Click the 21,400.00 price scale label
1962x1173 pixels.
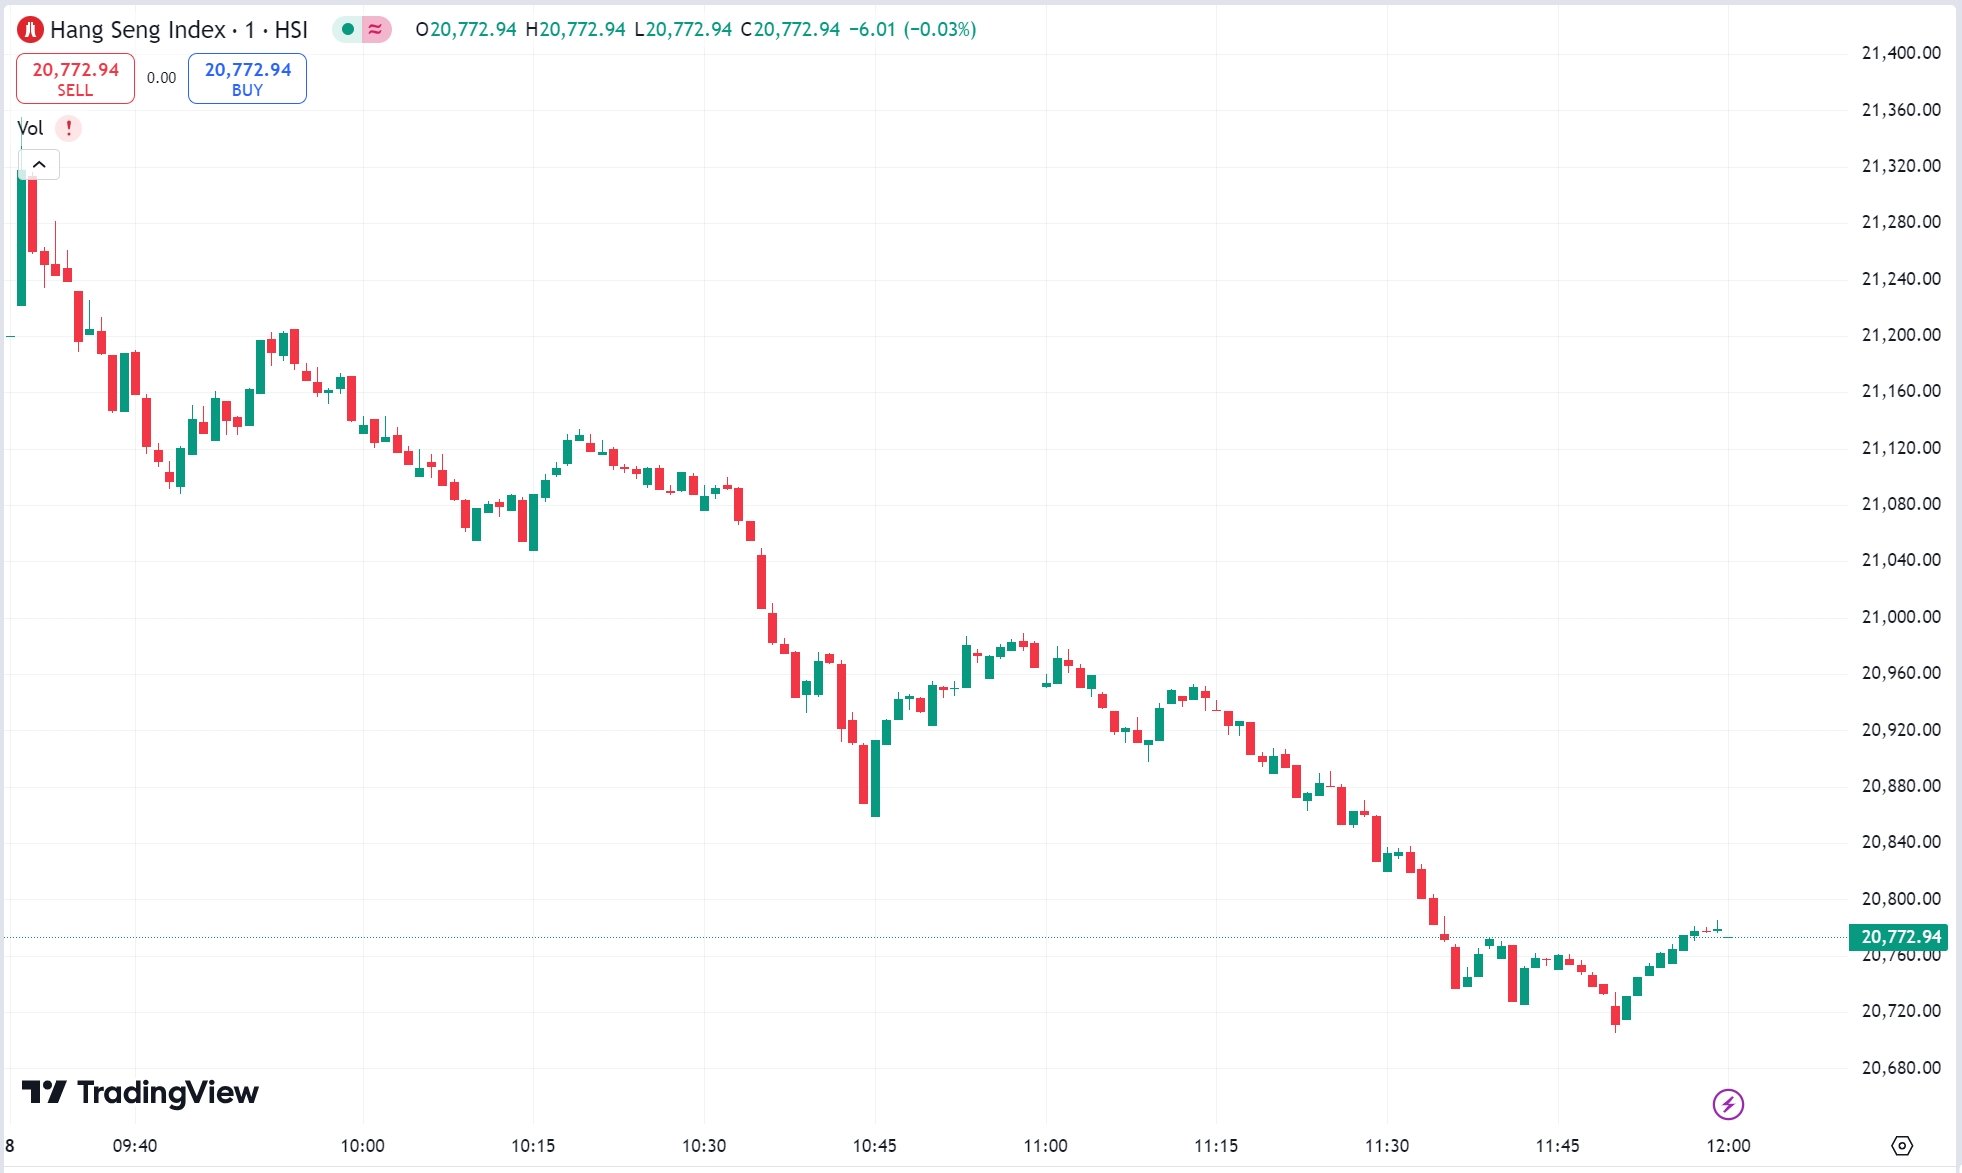1900,53
